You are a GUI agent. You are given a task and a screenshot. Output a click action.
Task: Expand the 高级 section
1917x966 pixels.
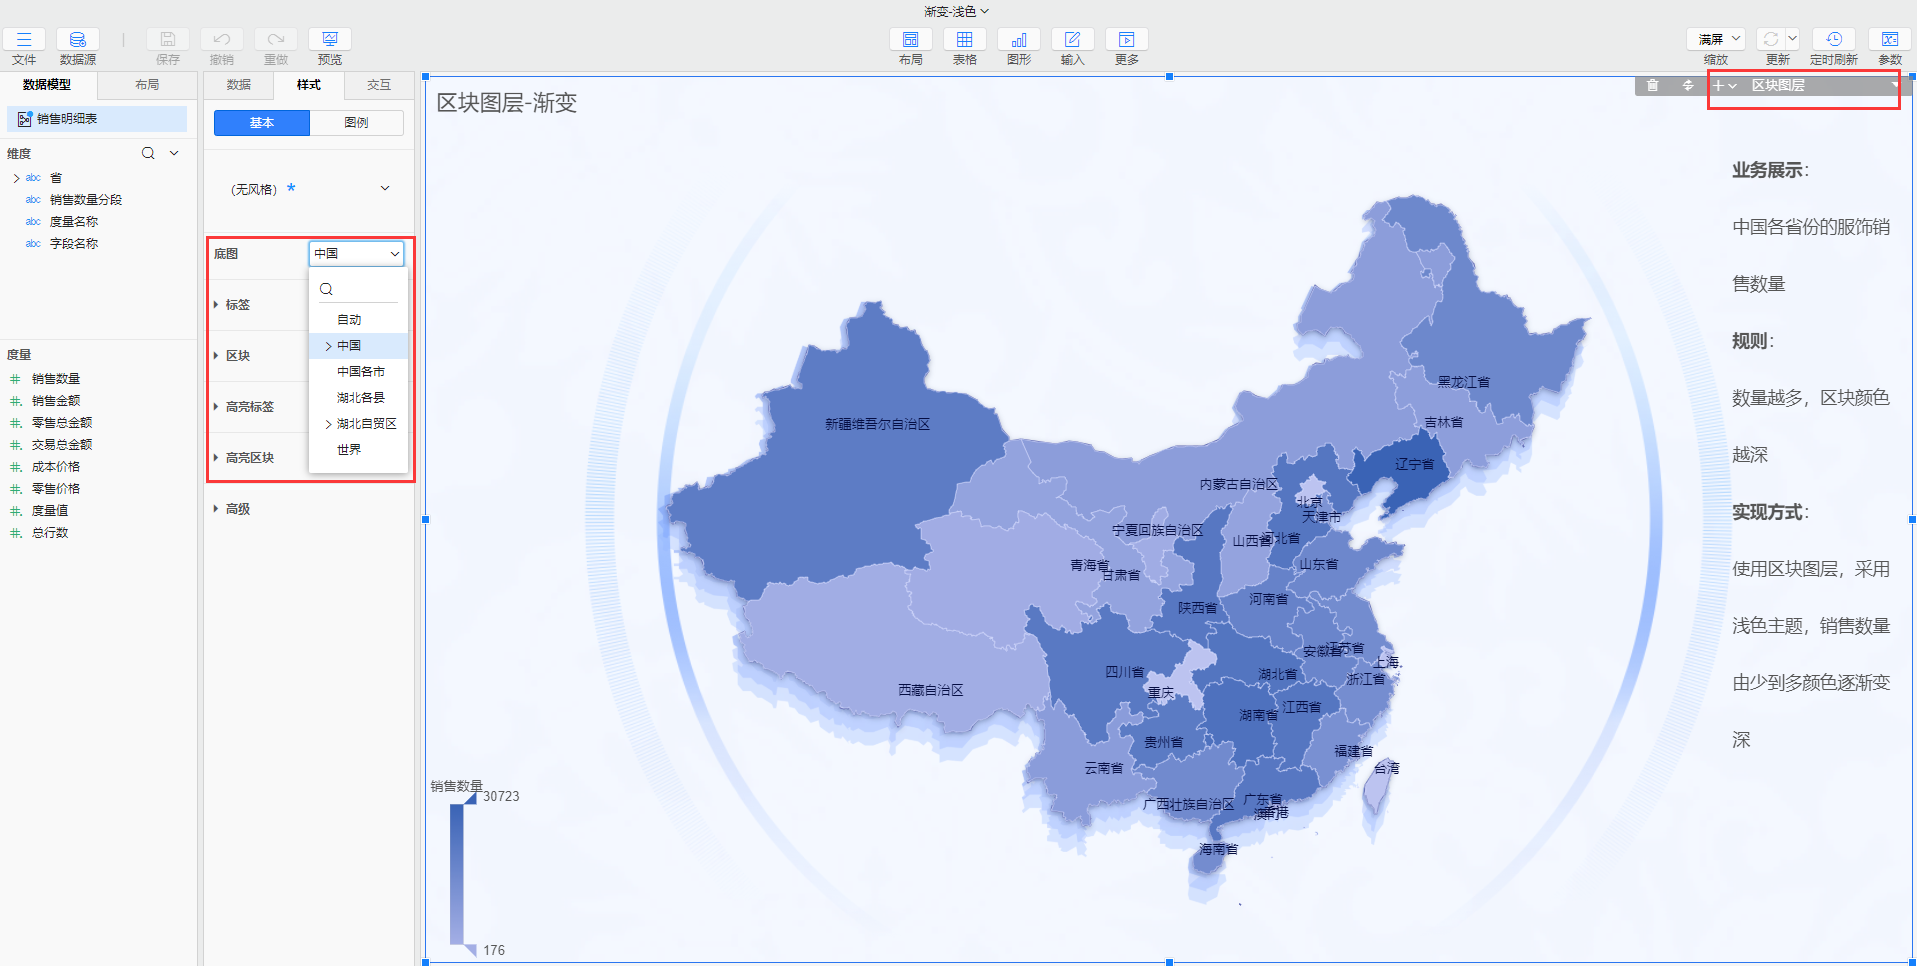(x=237, y=509)
